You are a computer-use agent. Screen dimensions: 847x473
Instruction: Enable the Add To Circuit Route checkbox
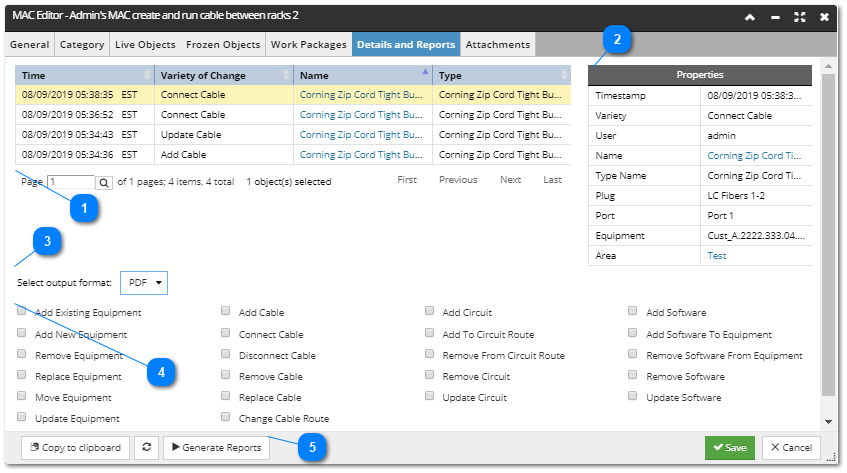click(x=429, y=333)
